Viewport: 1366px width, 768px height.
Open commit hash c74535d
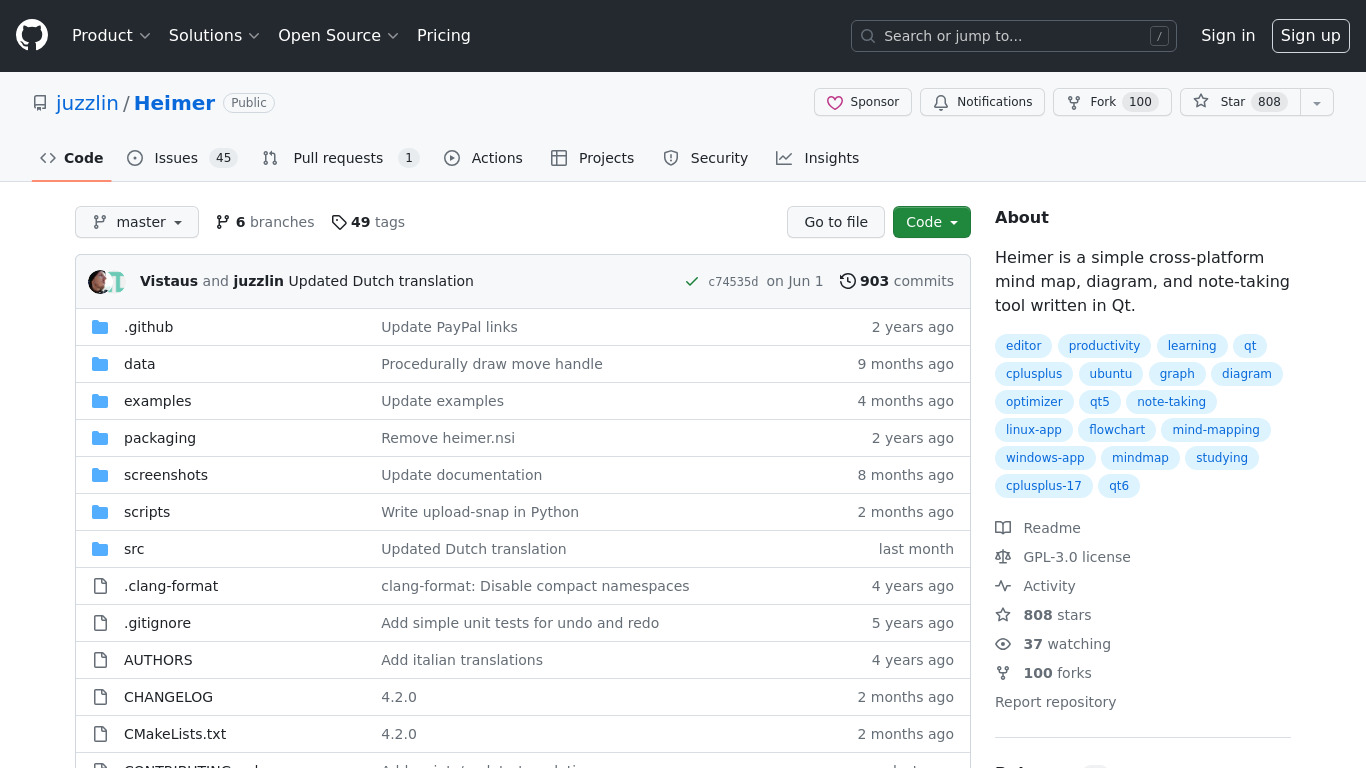coord(733,282)
